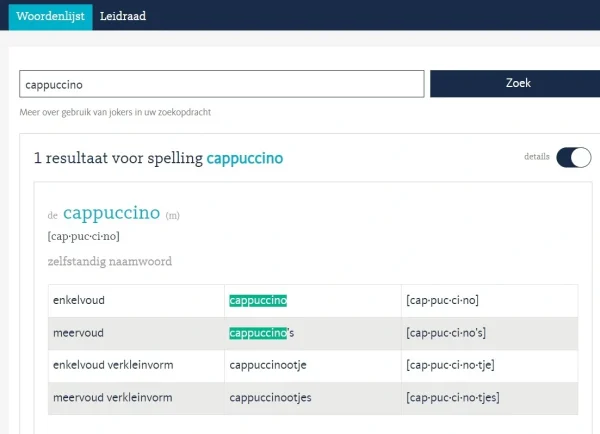Image resolution: width=600 pixels, height=434 pixels.
Task: Click the syllable text below the headword
Action: coord(83,237)
